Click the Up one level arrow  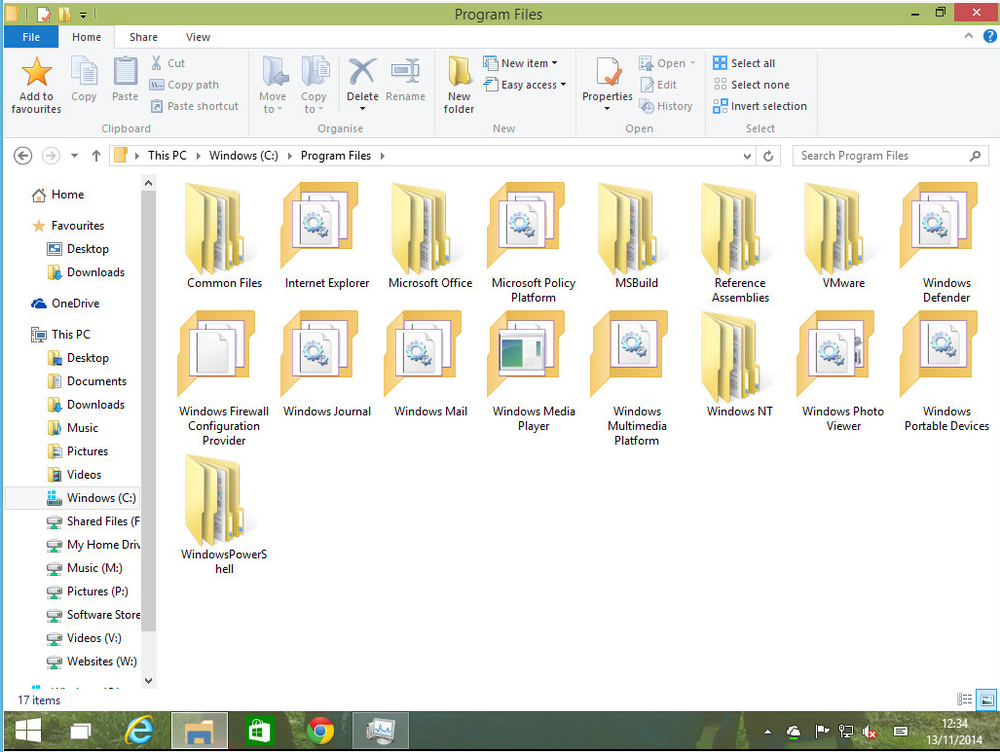96,156
